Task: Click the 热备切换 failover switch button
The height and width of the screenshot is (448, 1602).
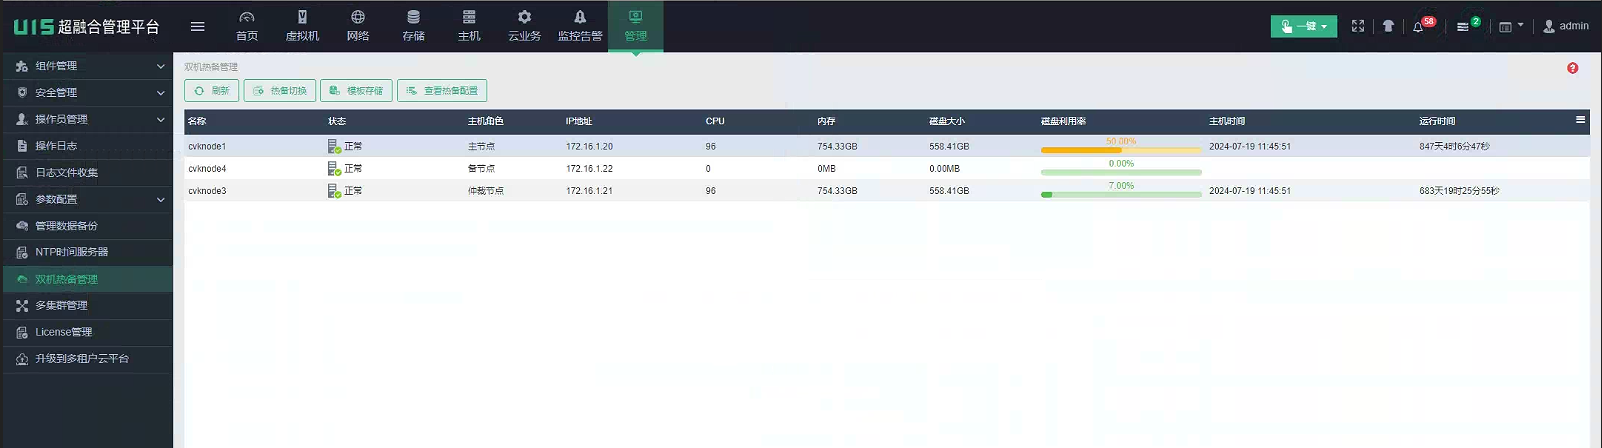Action: tap(280, 90)
